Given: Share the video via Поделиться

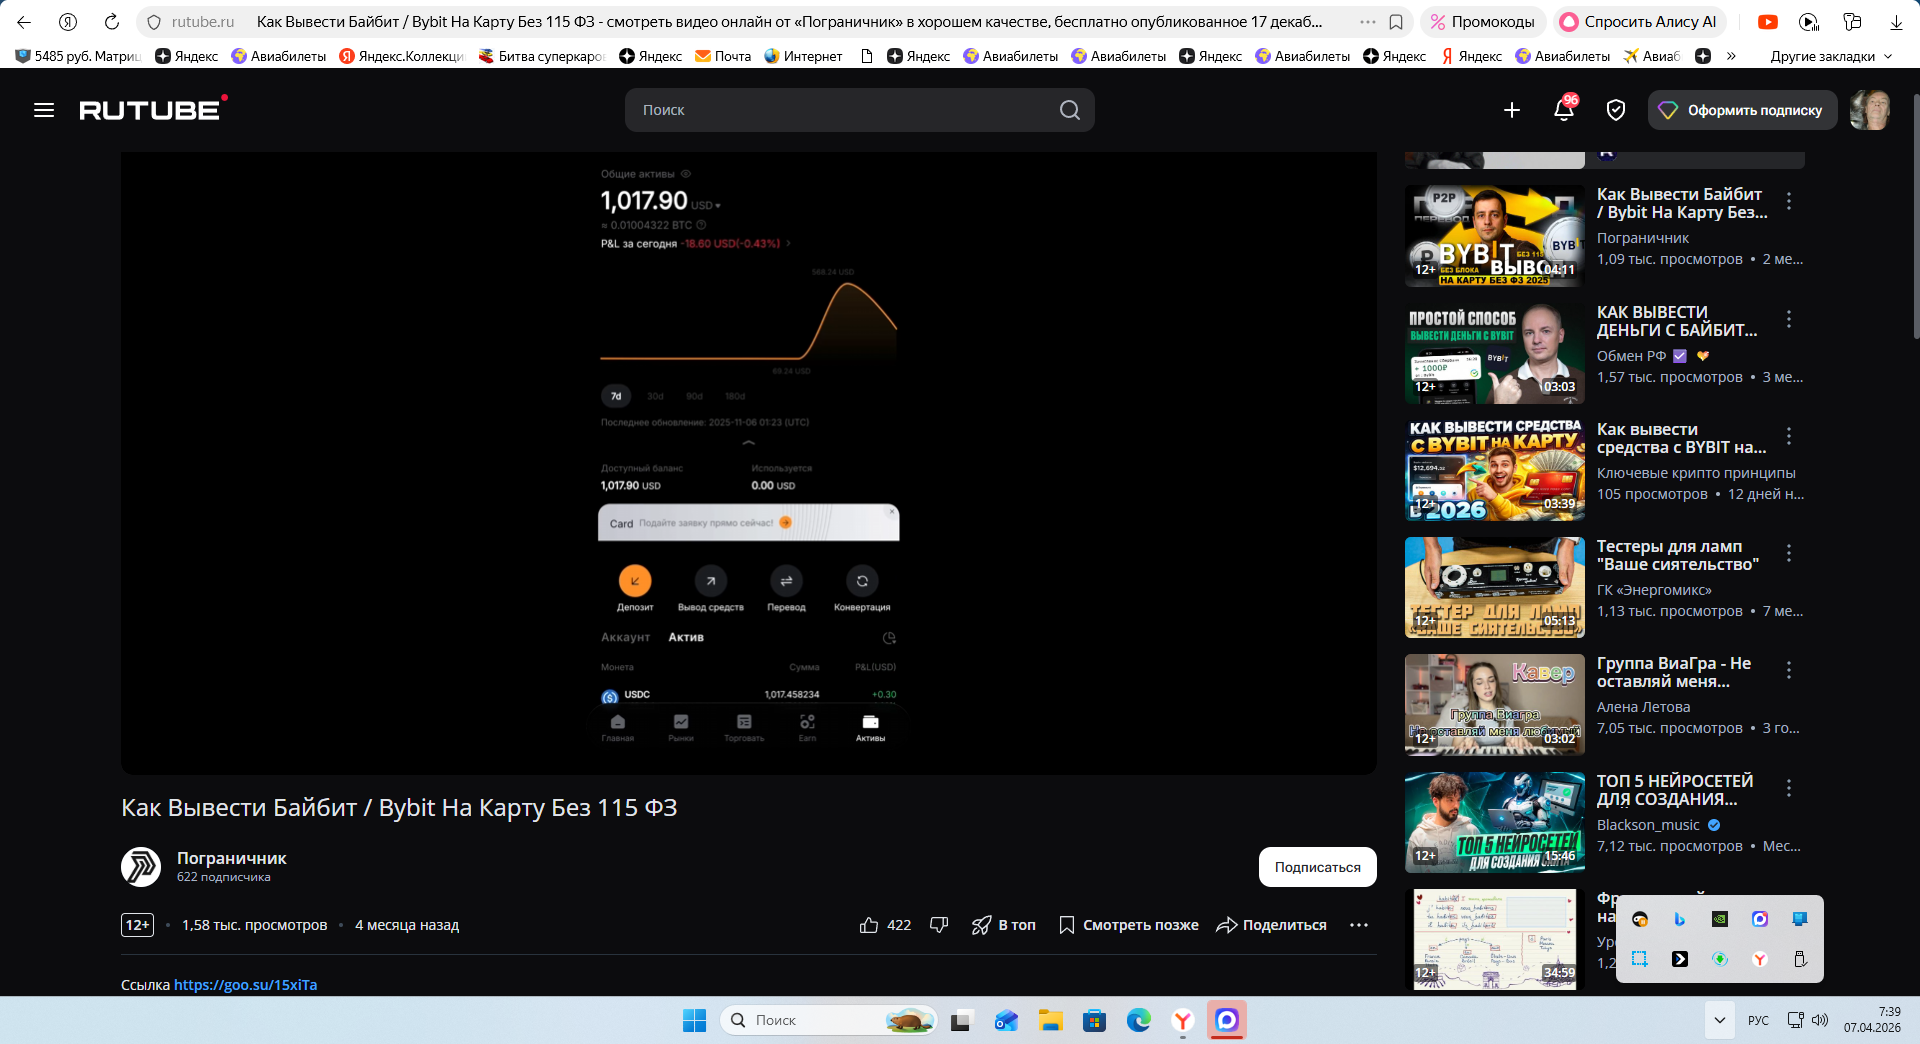Looking at the screenshot, I should click(1271, 925).
